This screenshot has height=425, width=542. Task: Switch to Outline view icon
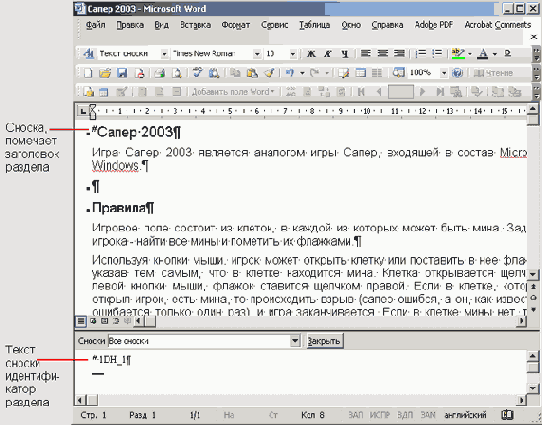click(x=116, y=321)
